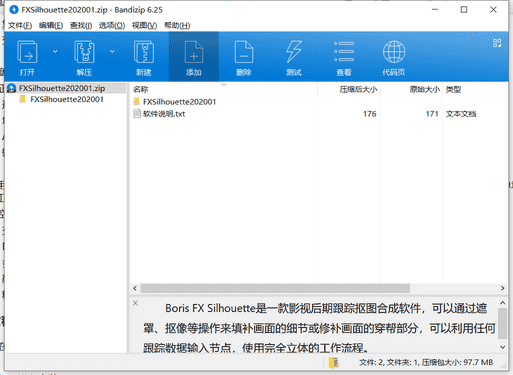Expand the Extract button dropdown arrow
Screen dimensions: 513x375
(112, 51)
